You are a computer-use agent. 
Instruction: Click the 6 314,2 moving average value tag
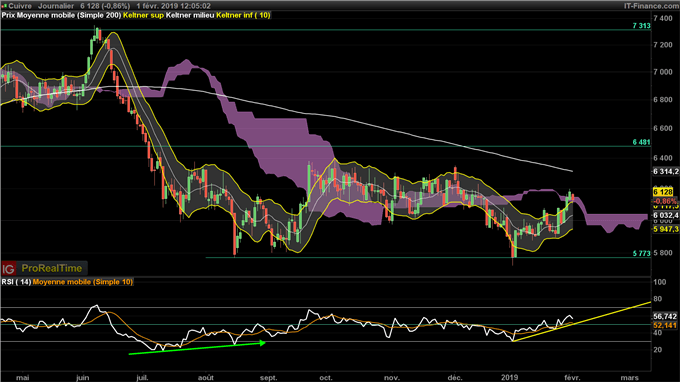(x=666, y=172)
